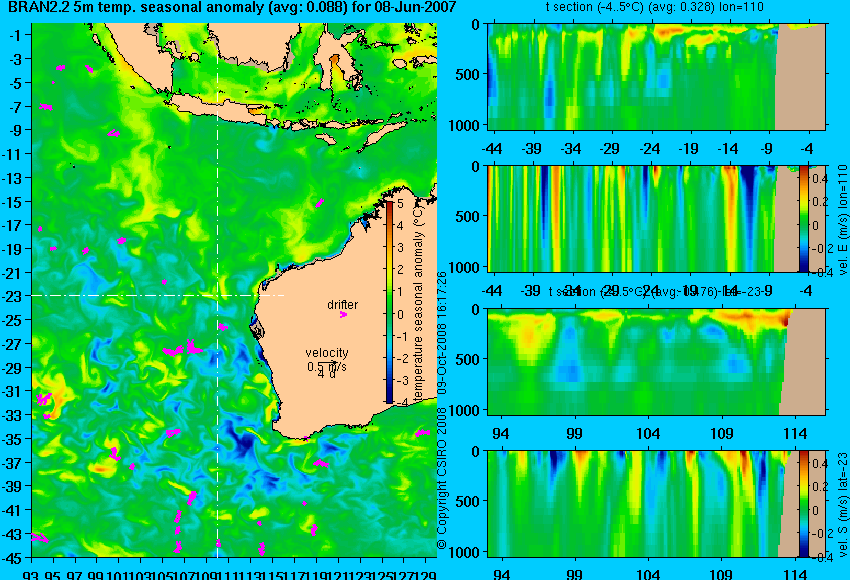Open the temperature section panel at lat=-23

tap(657, 362)
